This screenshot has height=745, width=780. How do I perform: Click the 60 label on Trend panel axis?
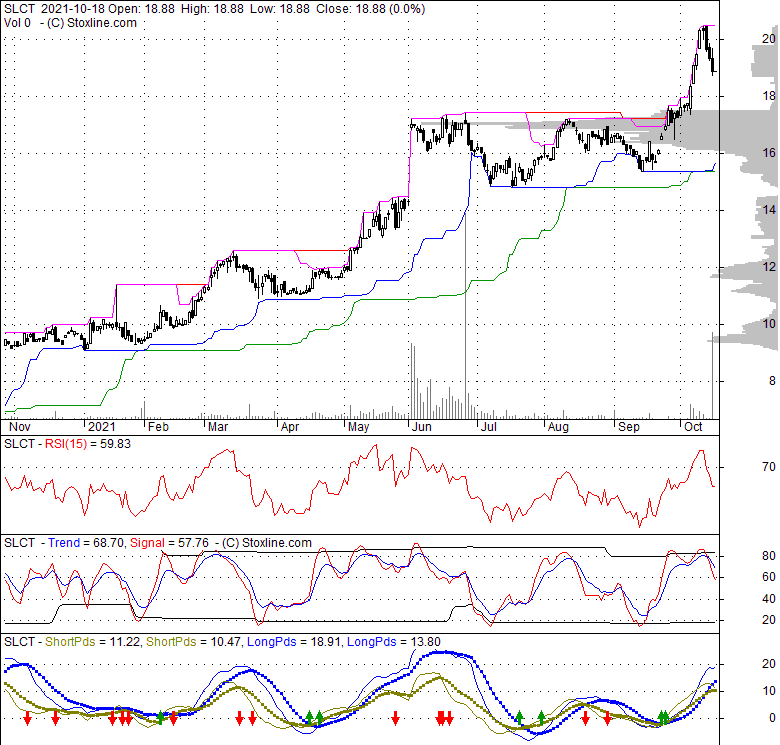[x=769, y=577]
